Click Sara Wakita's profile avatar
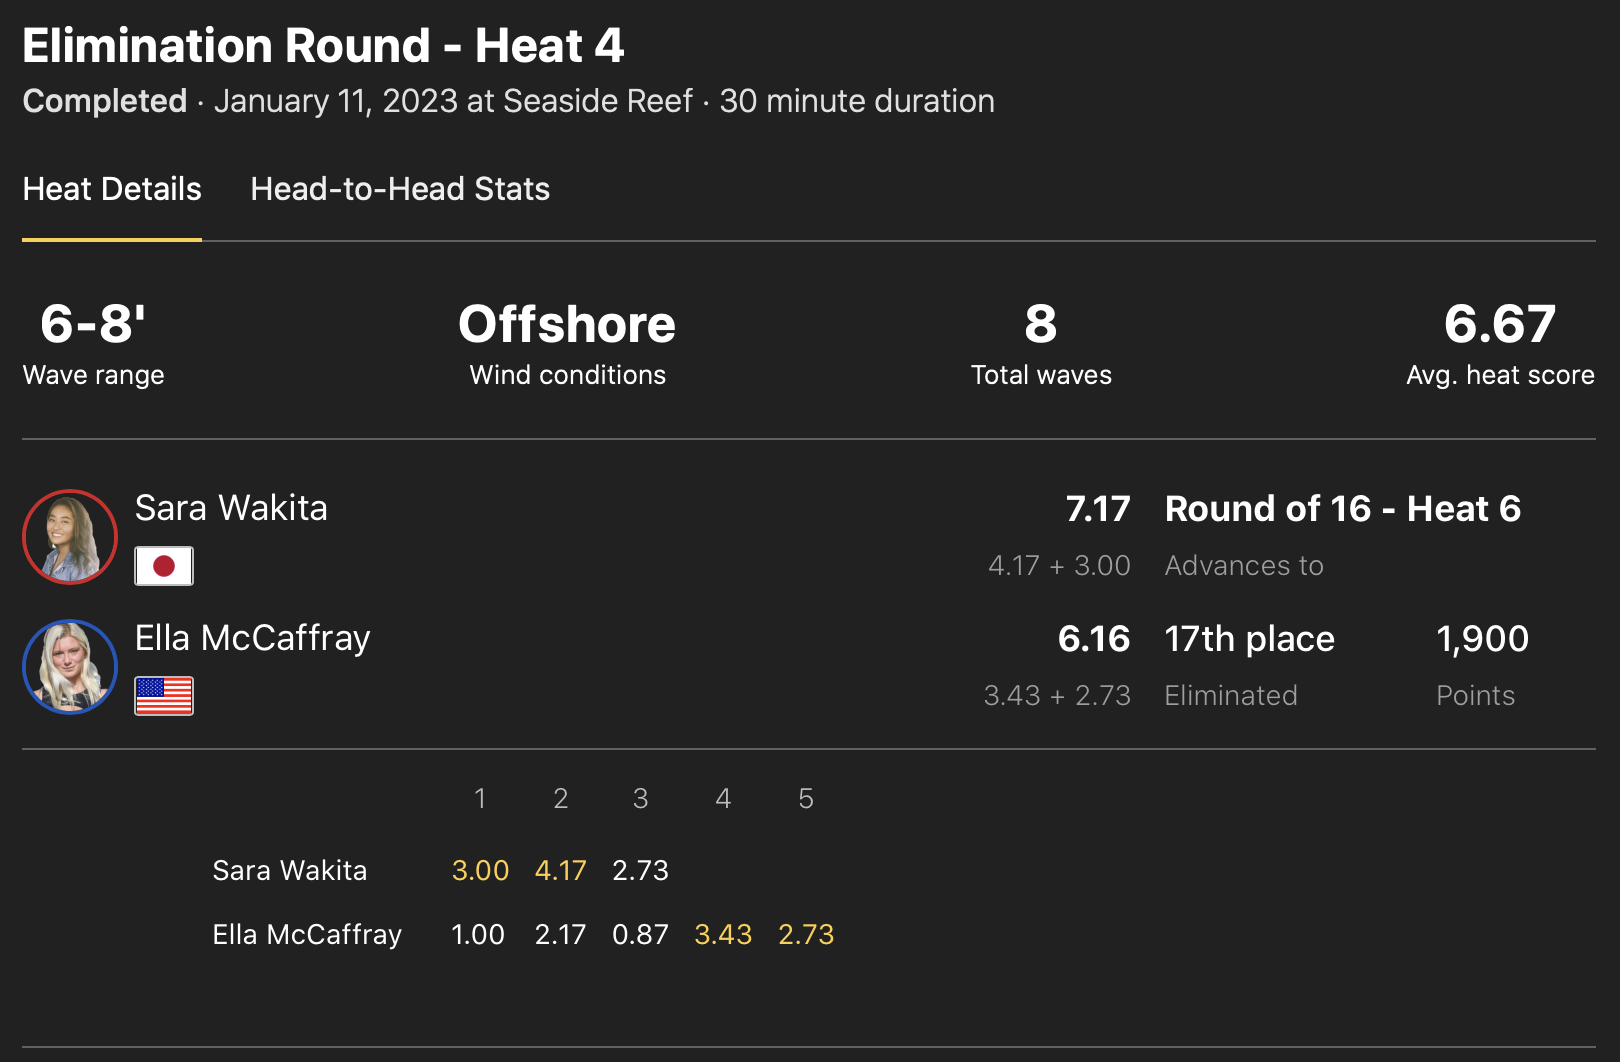This screenshot has height=1062, width=1620. 70,537
